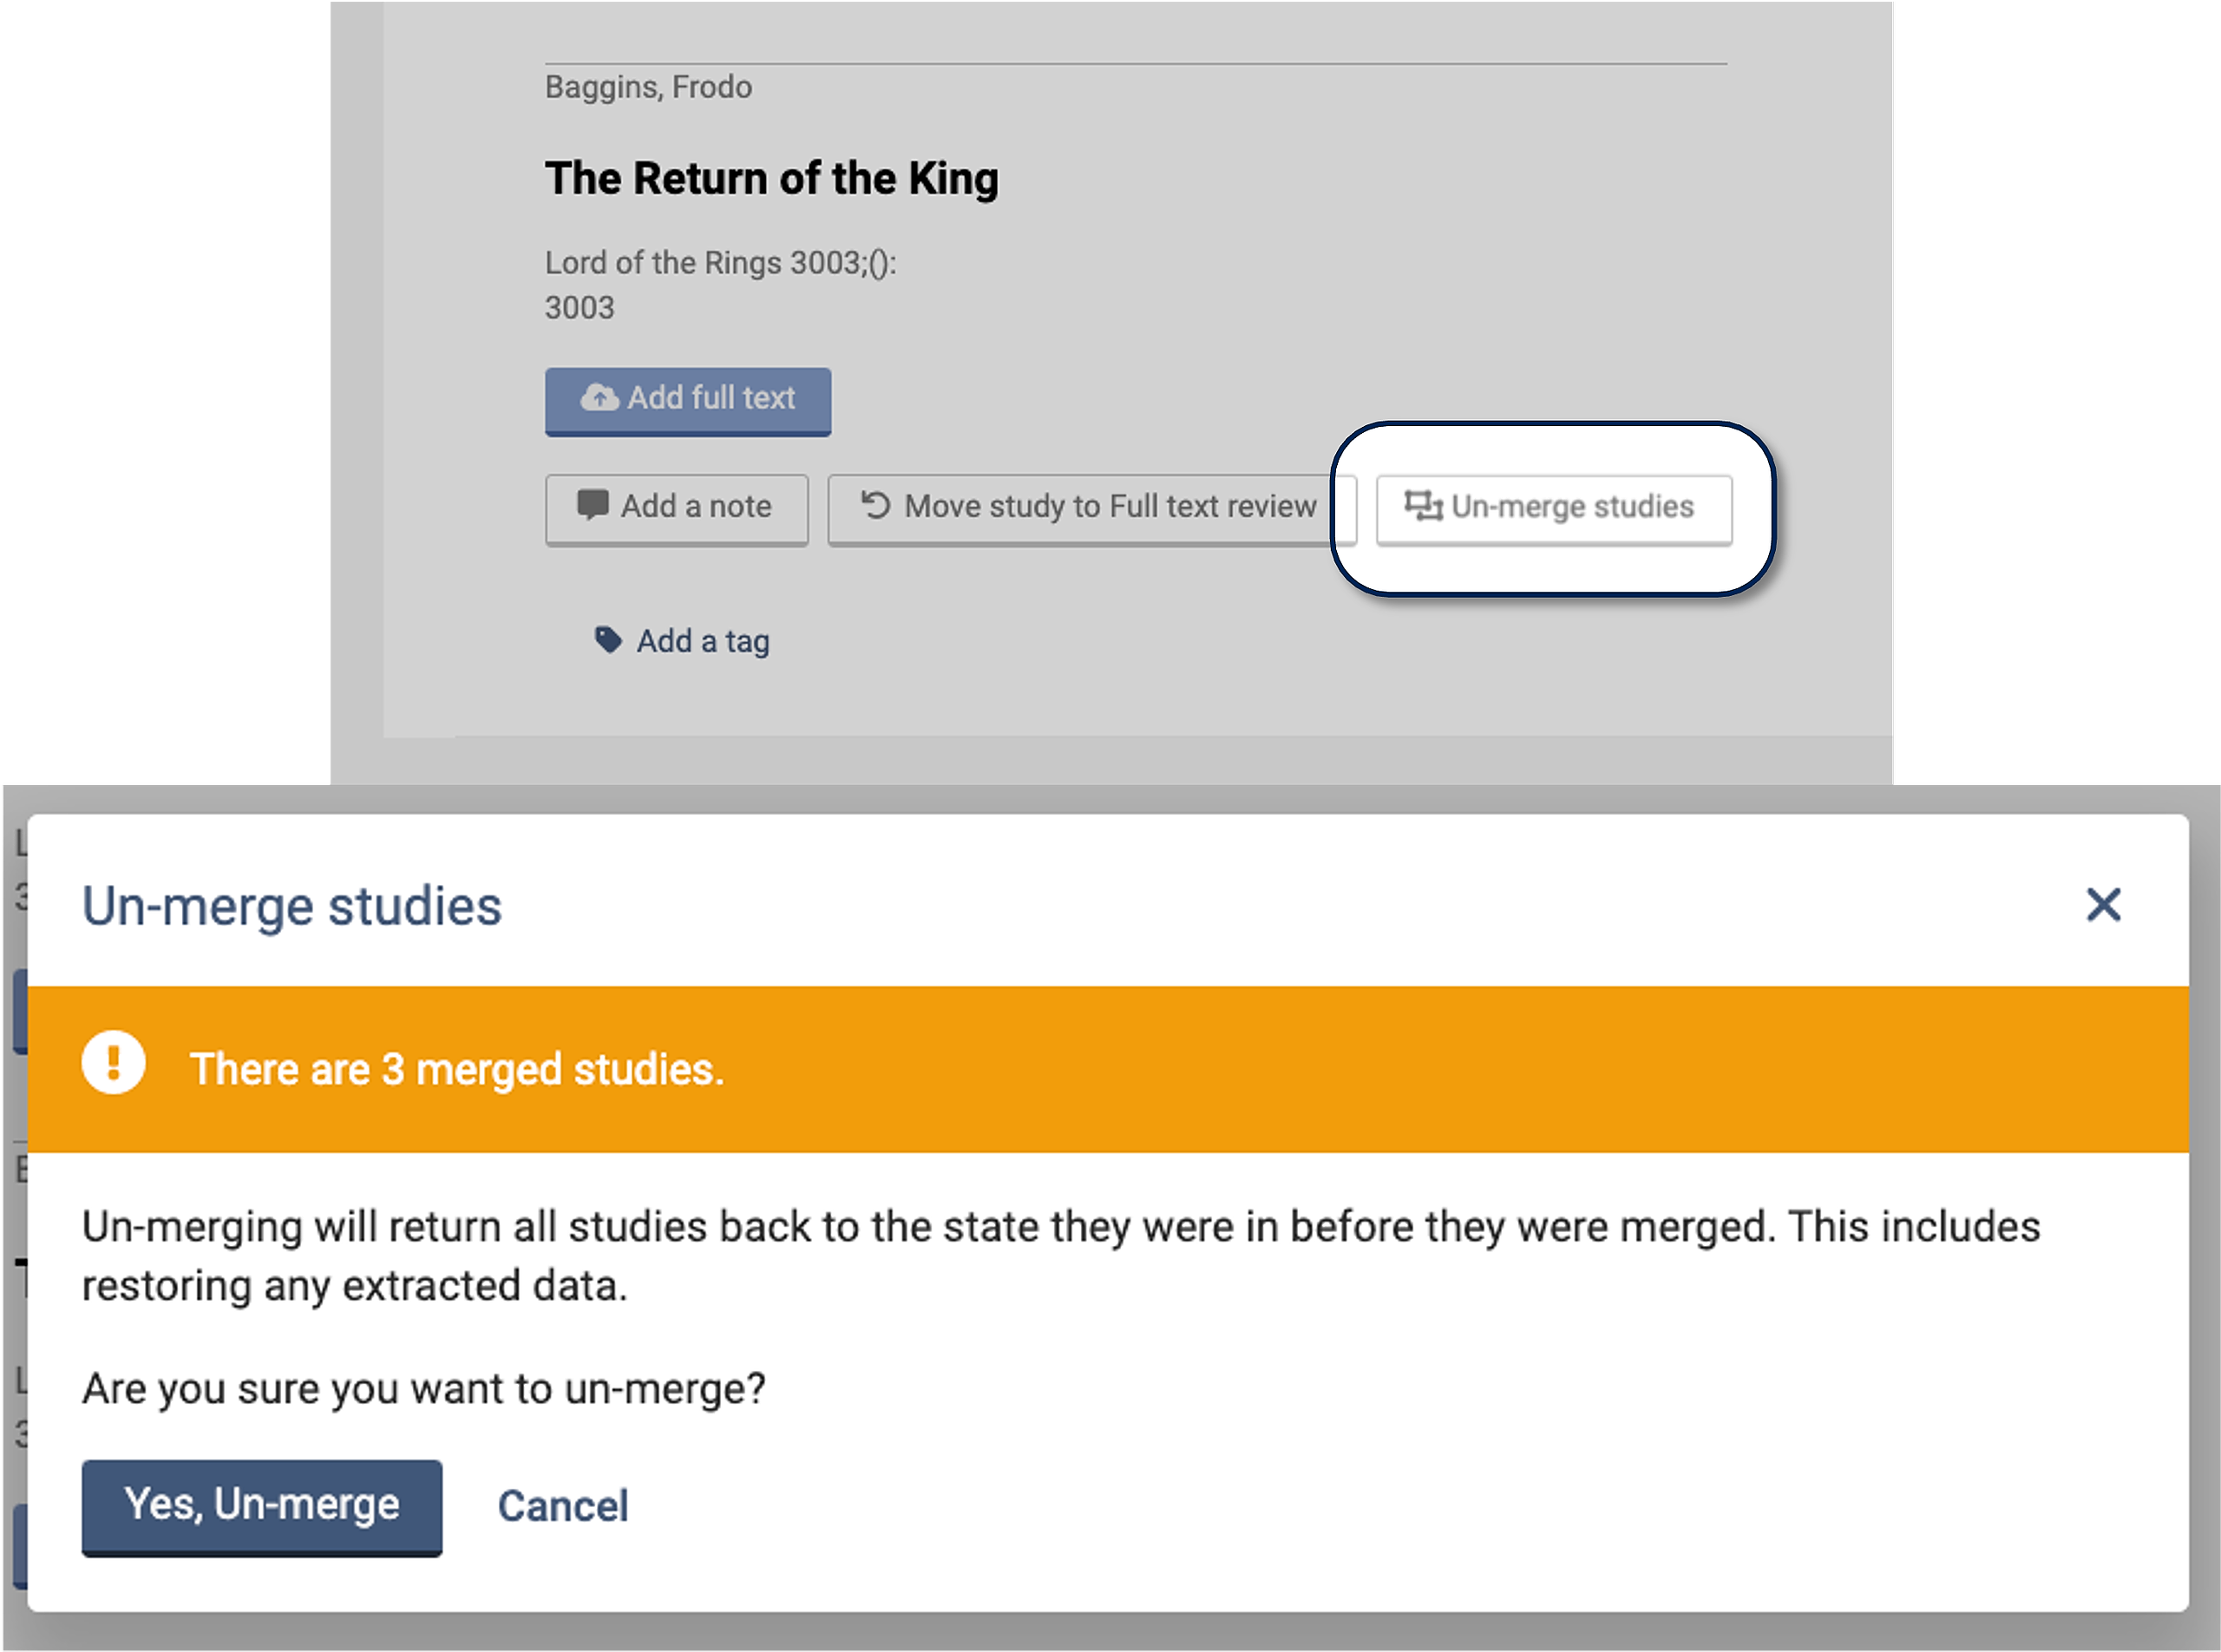The image size is (2221, 1652).
Task: Click the Add a note button text
Action: (696, 507)
